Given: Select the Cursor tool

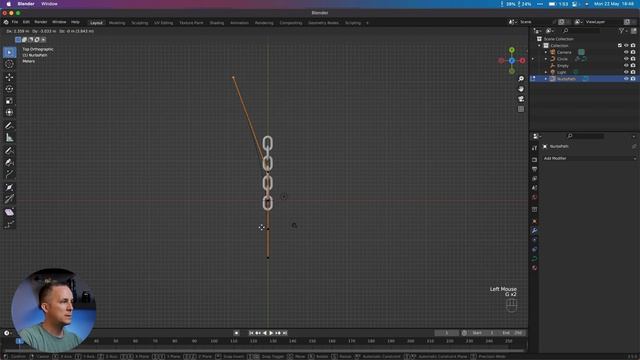Looking at the screenshot, I should [x=9, y=64].
